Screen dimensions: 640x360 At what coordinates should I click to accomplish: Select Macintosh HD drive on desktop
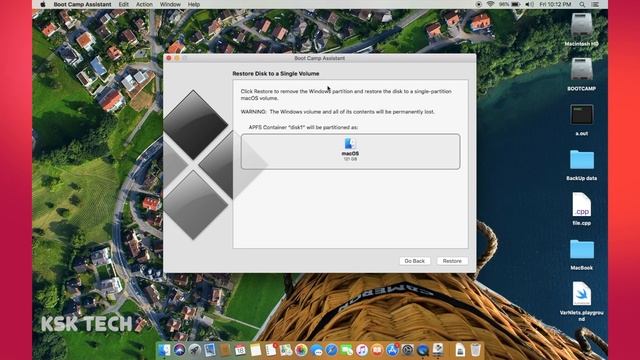(x=581, y=29)
